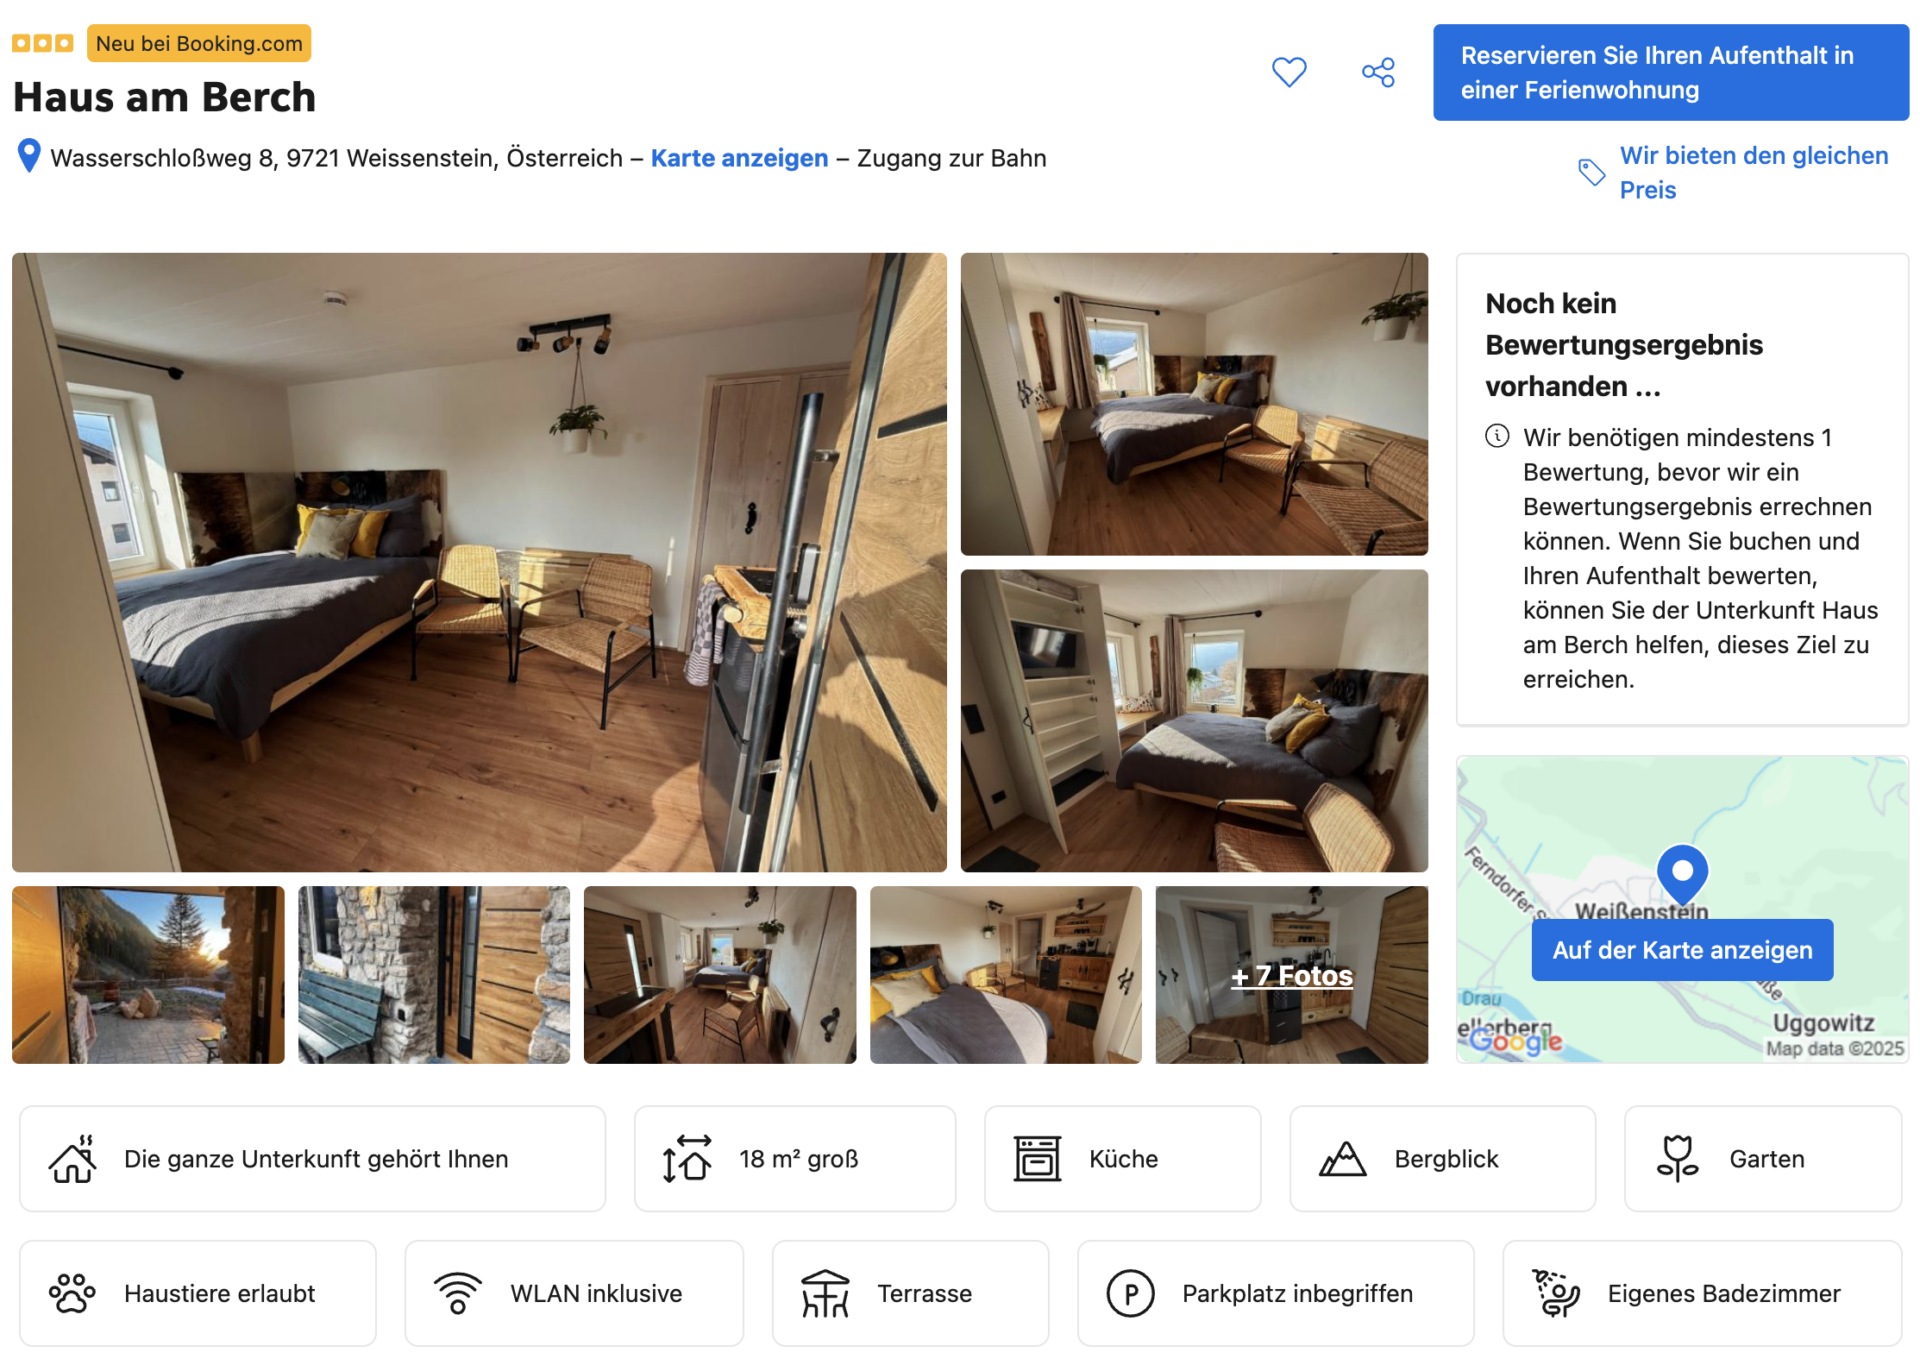
Task: Save property with the heart icon
Action: coord(1289,72)
